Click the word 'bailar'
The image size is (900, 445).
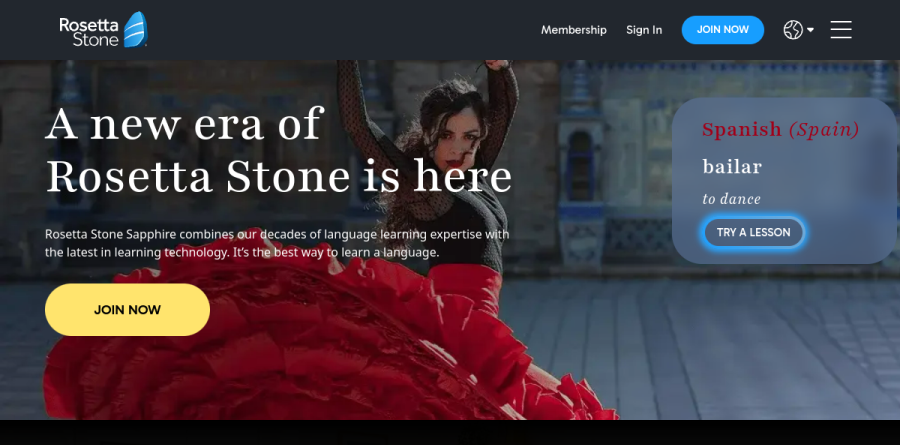tap(732, 167)
